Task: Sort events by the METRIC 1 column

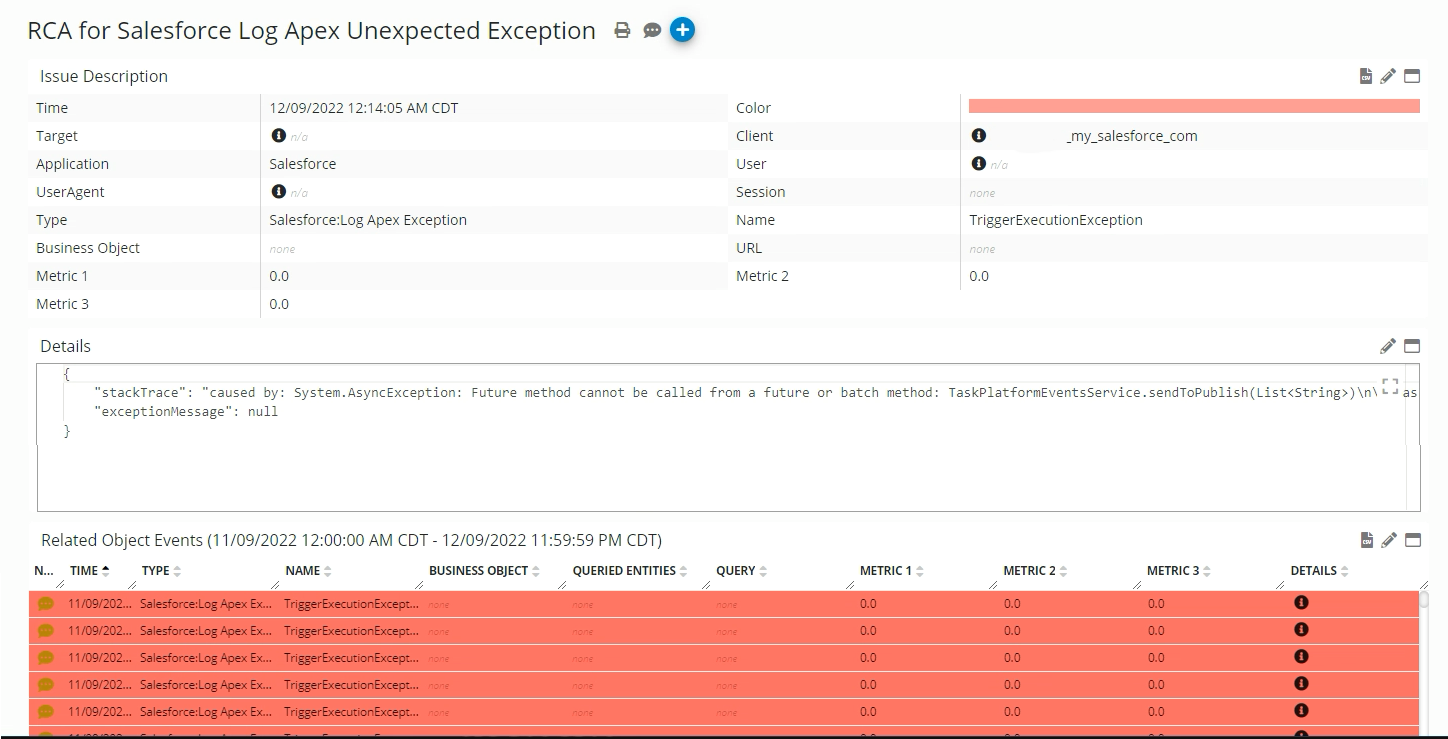Action: [918, 570]
